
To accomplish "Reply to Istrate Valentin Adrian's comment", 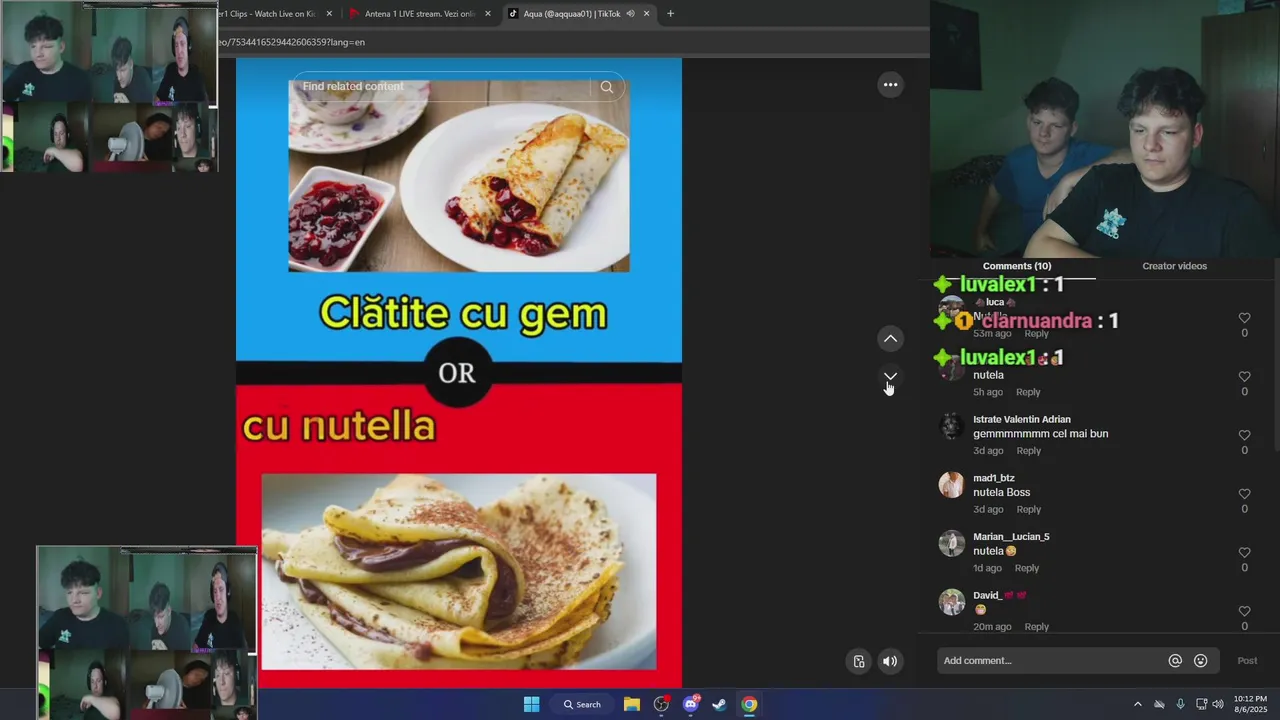I will coord(1028,451).
